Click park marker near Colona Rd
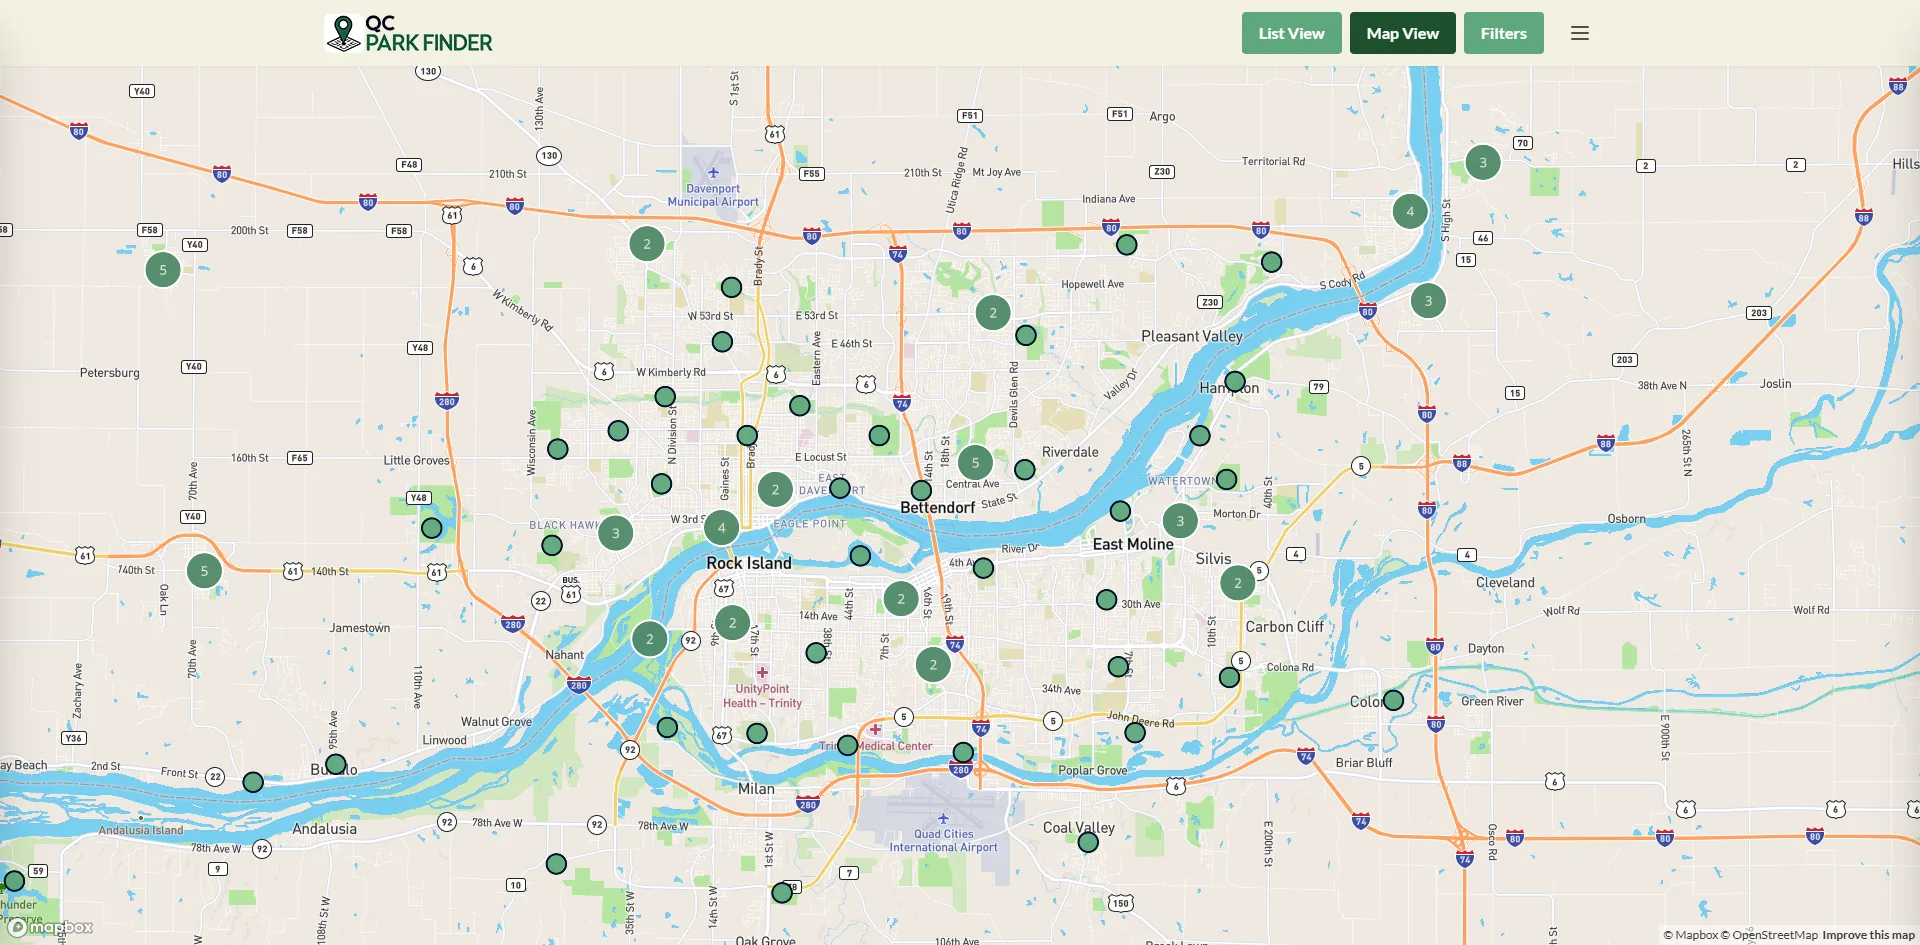The height and width of the screenshot is (945, 1920). pyautogui.click(x=1229, y=677)
